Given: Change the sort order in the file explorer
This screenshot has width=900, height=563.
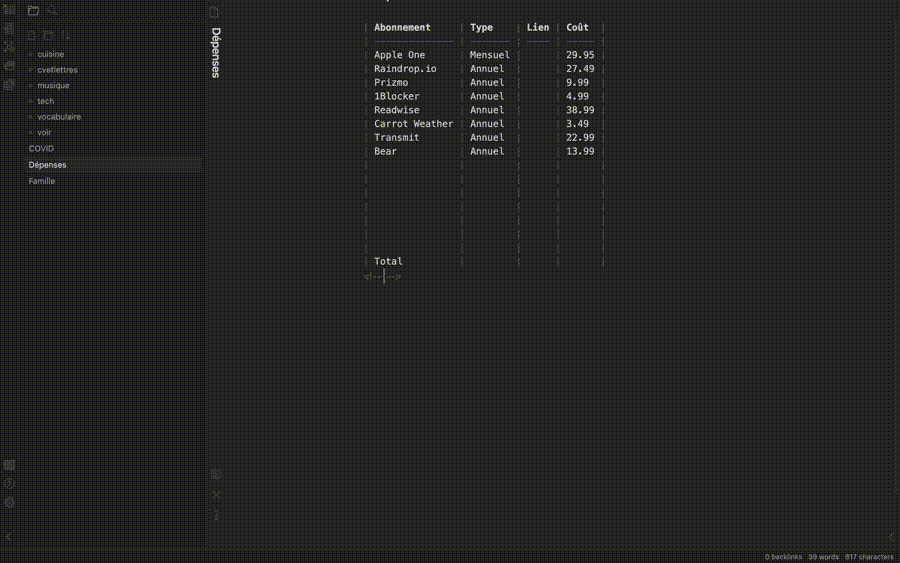Looking at the screenshot, I should (x=66, y=36).
